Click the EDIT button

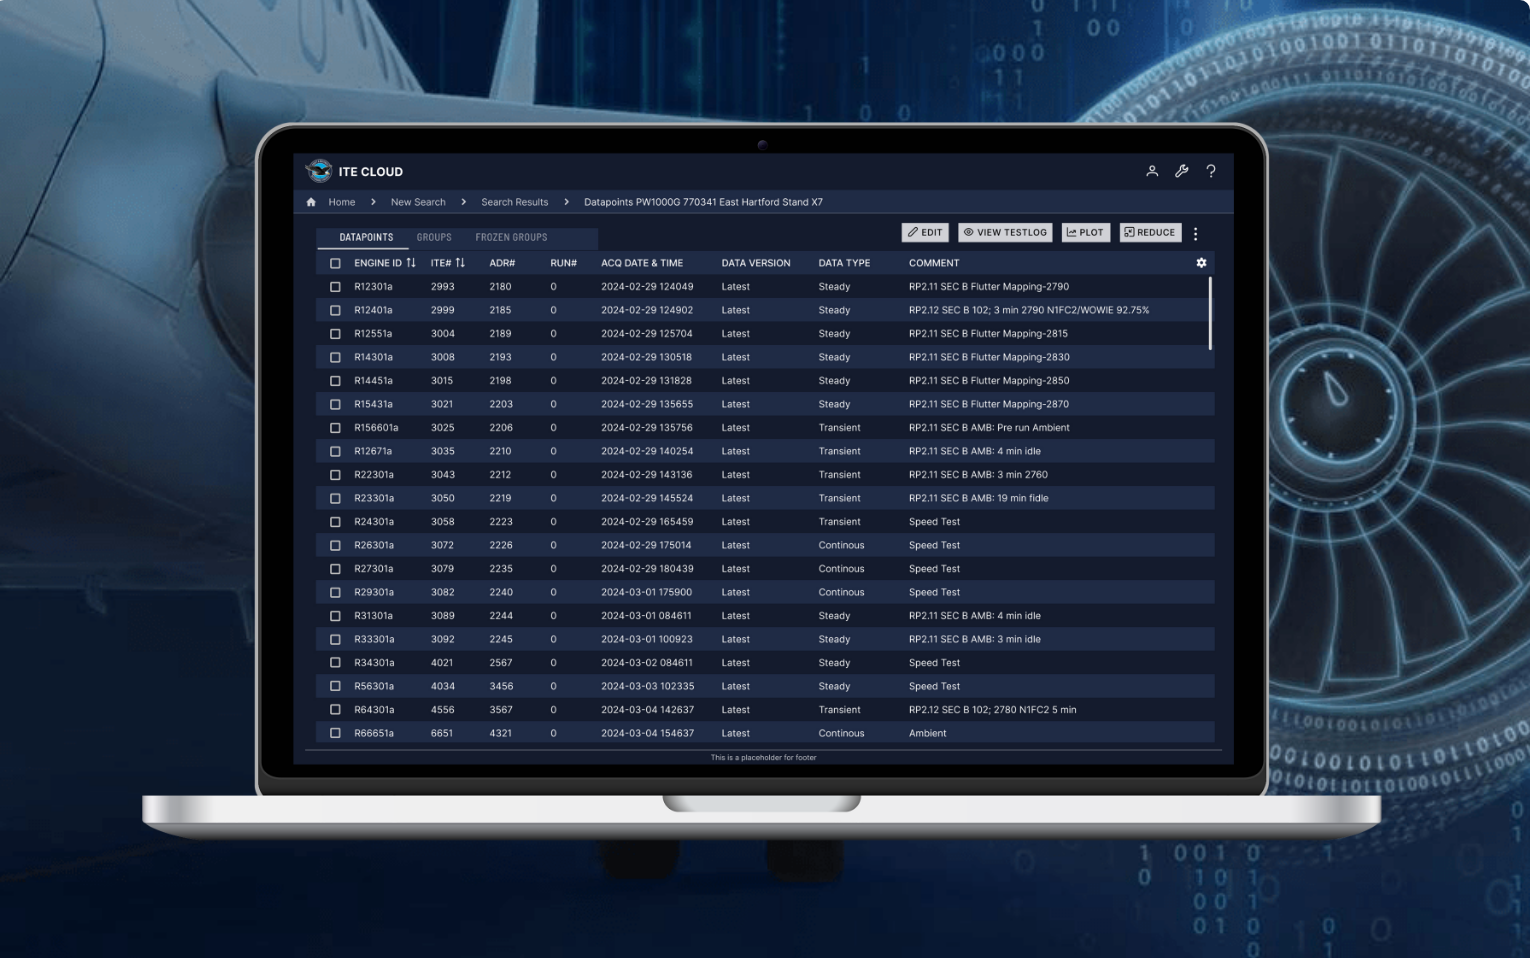click(x=925, y=232)
